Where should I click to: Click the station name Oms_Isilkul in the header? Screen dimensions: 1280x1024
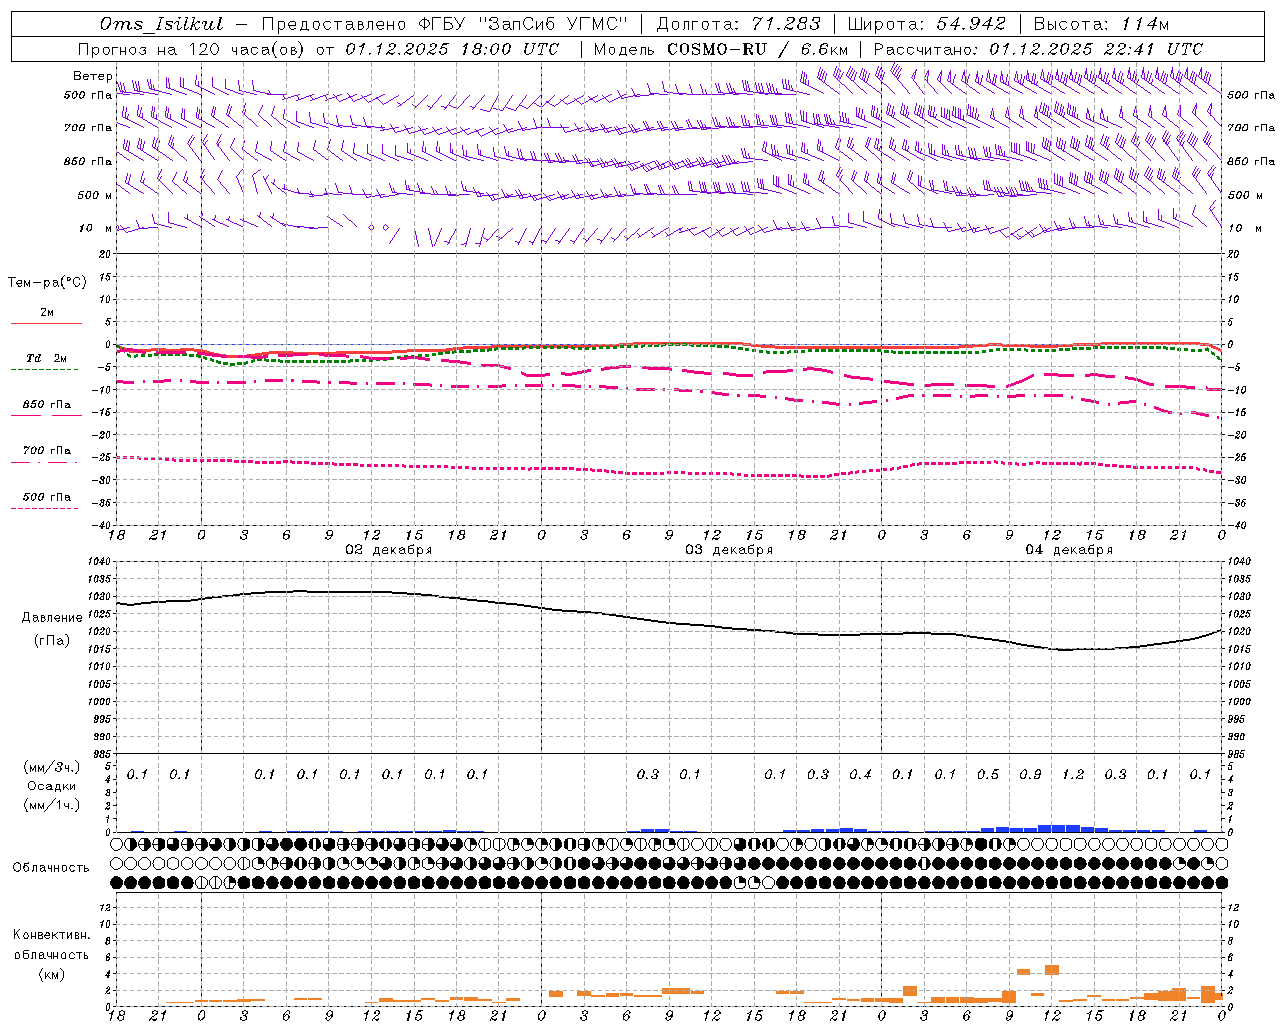point(162,24)
